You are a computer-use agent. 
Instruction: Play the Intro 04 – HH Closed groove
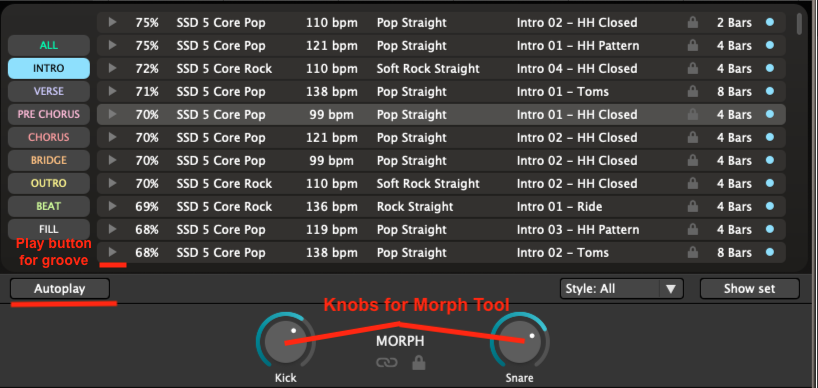pyautogui.click(x=112, y=68)
